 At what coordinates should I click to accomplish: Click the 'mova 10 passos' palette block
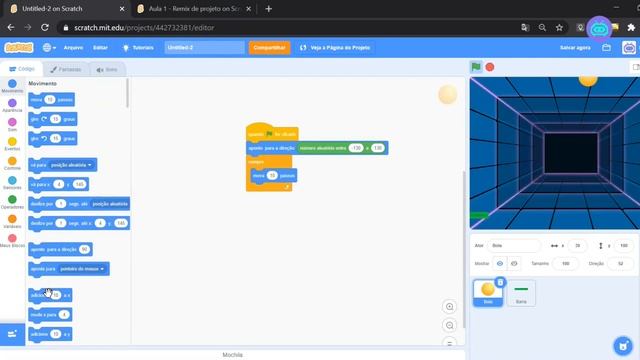pos(51,100)
